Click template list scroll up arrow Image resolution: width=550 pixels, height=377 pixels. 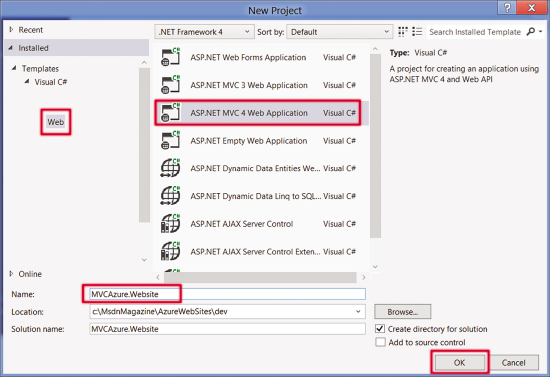click(375, 49)
